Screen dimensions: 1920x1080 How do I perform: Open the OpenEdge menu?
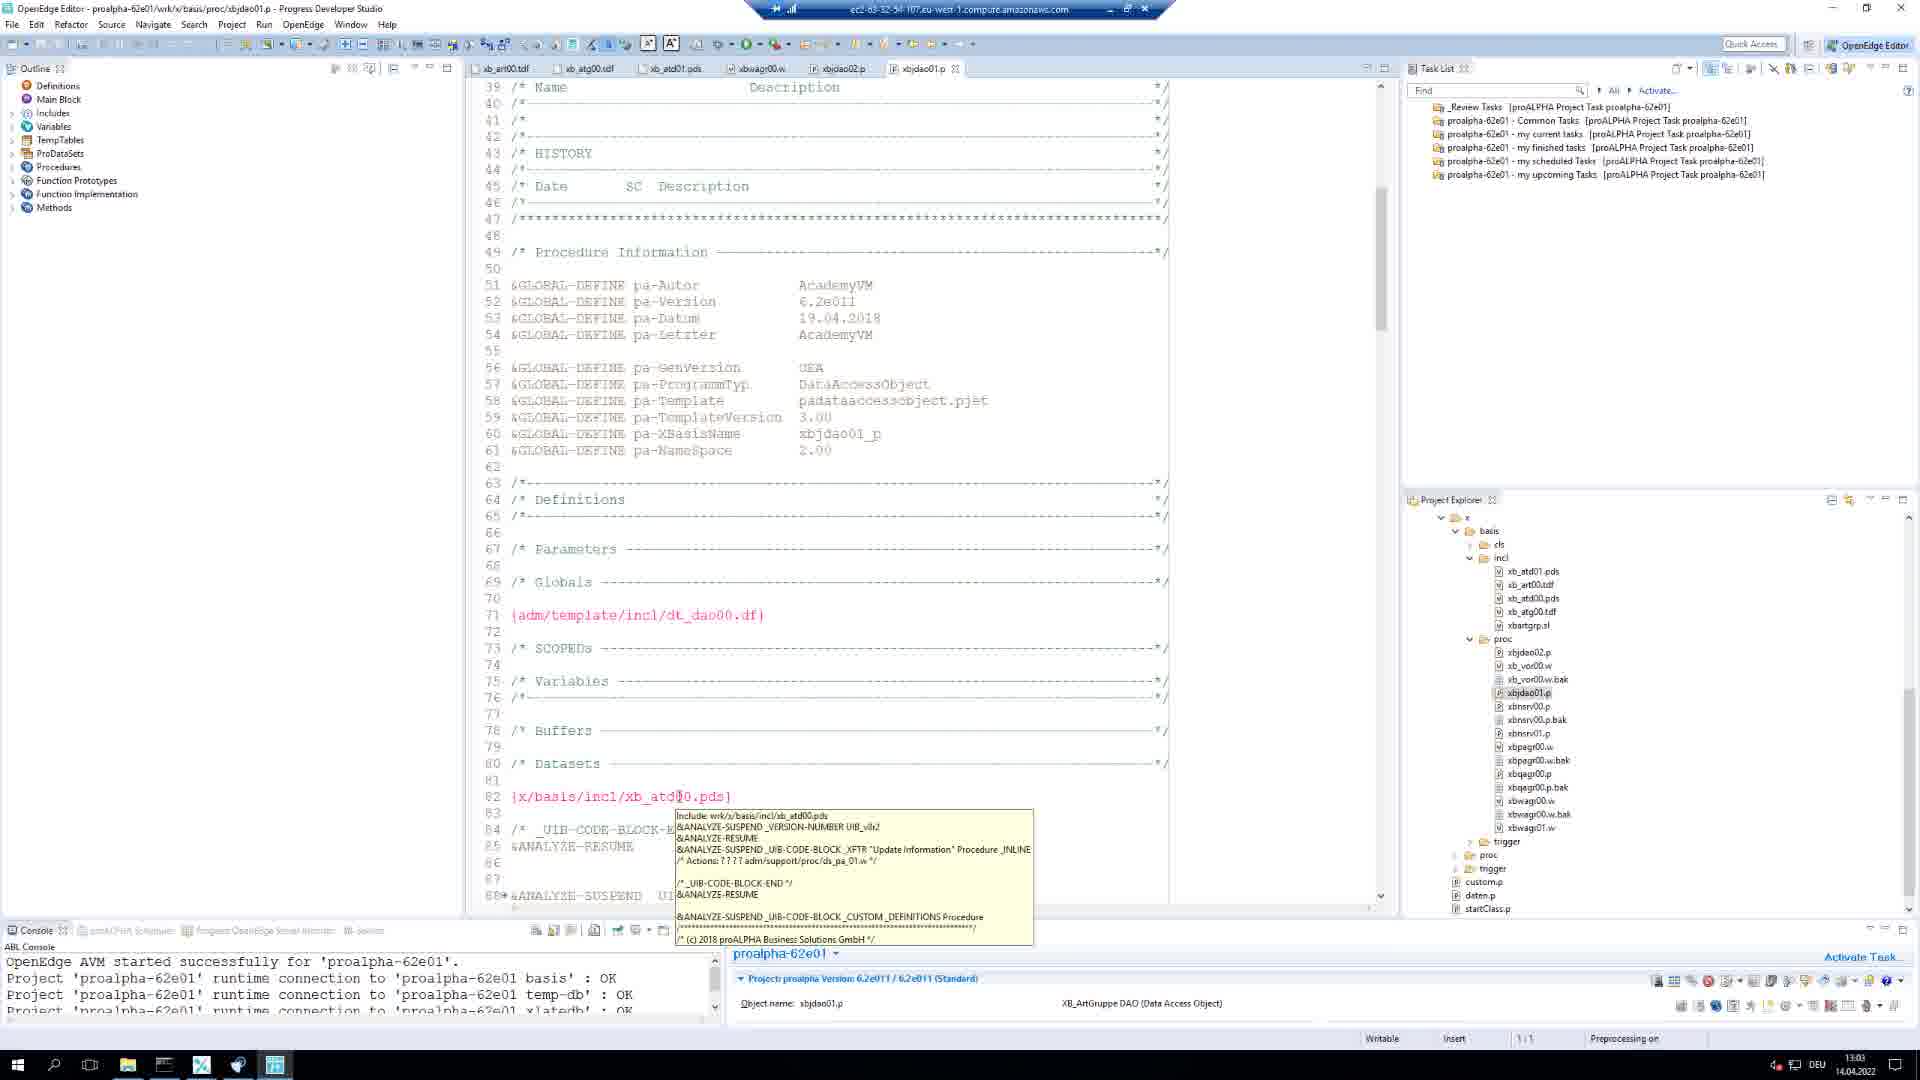(303, 24)
